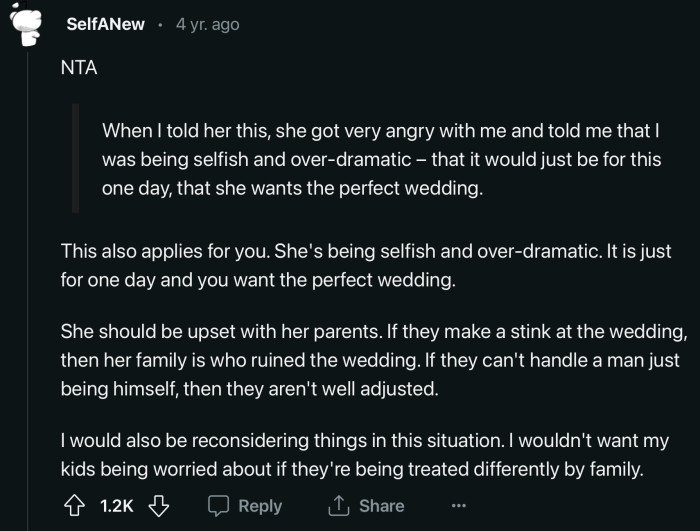Click the quoted "When I told her this" passage
The height and width of the screenshot is (531, 700).
380,160
